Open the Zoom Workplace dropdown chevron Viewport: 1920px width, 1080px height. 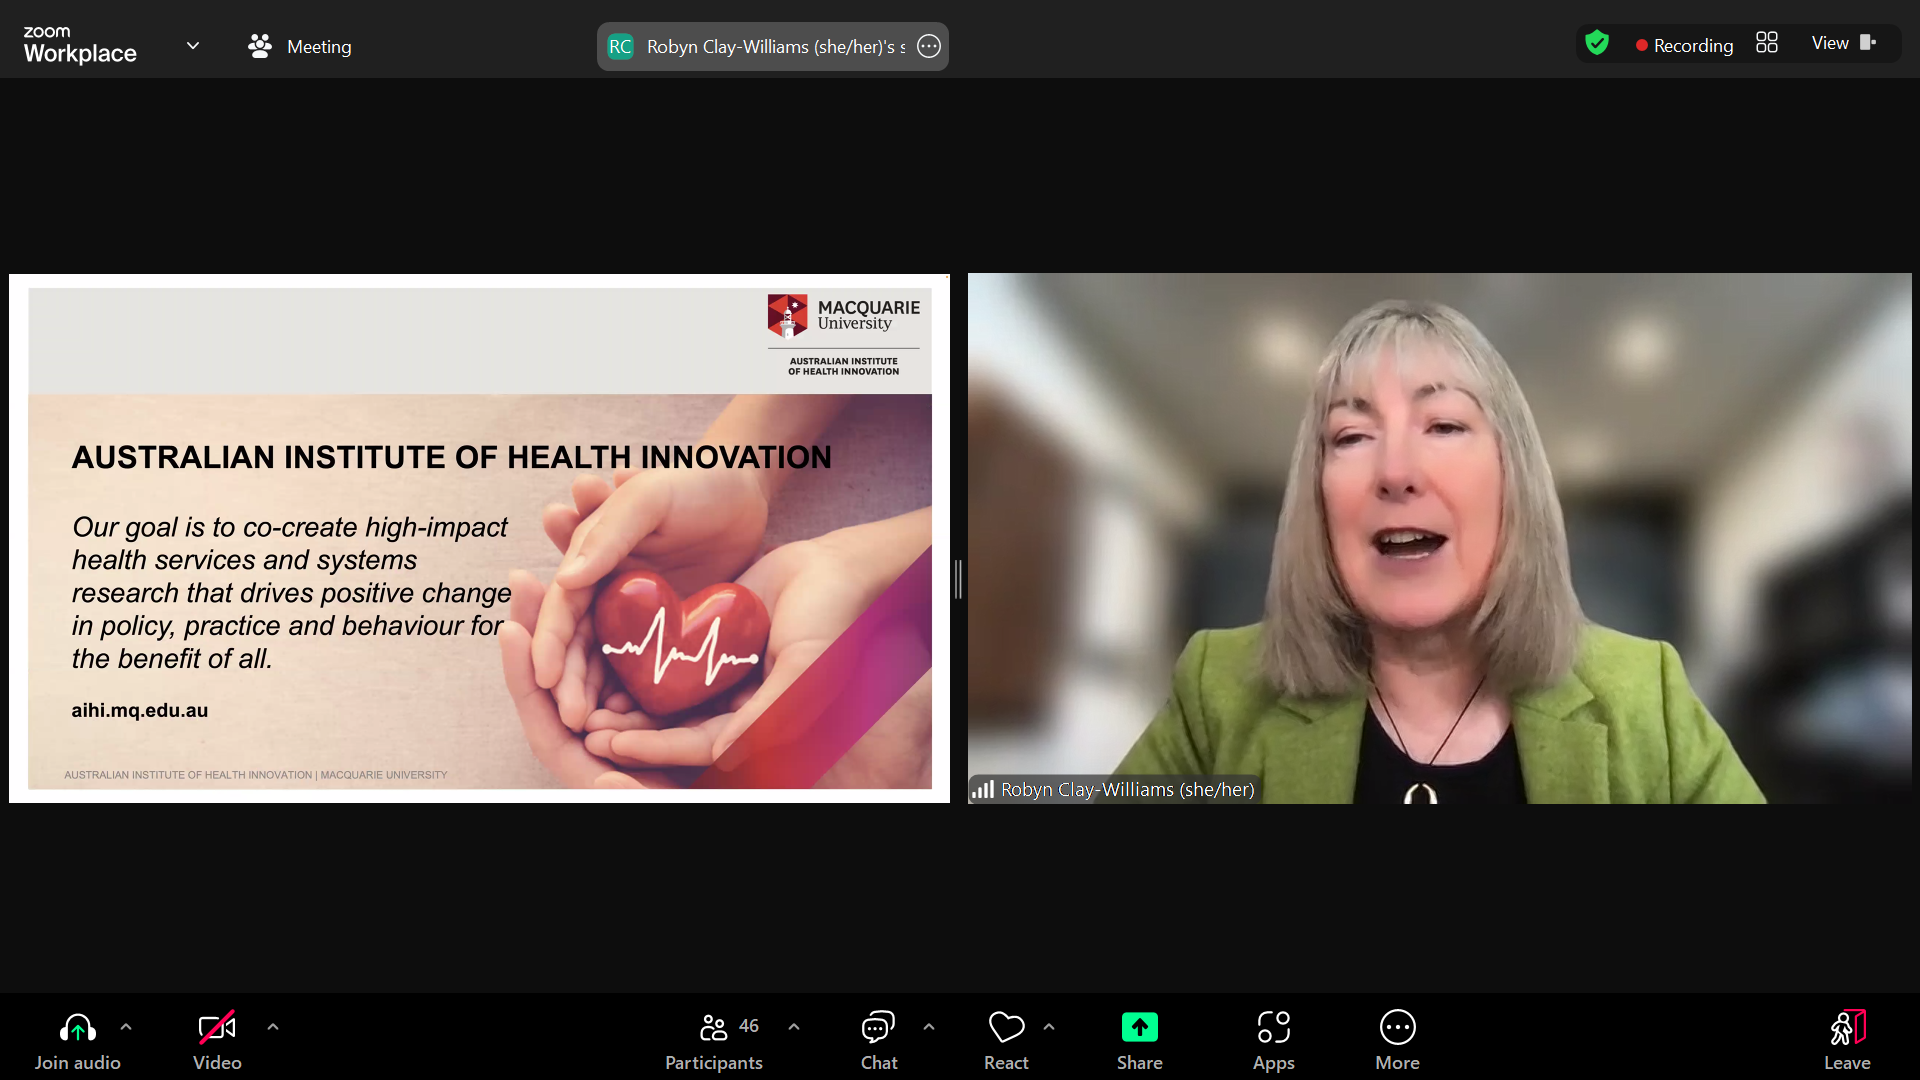[x=193, y=46]
